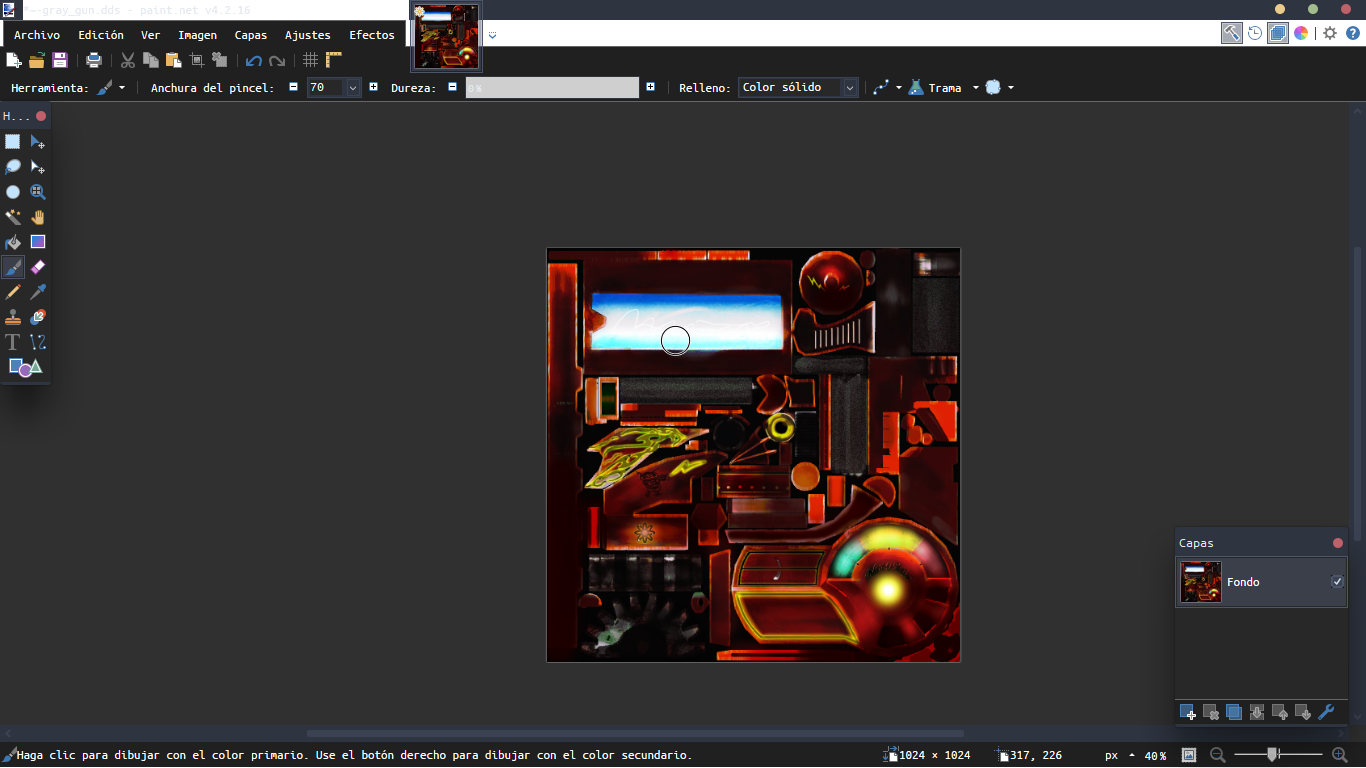Decrease brush width with minus button
The image size is (1366, 768).
tap(293, 87)
